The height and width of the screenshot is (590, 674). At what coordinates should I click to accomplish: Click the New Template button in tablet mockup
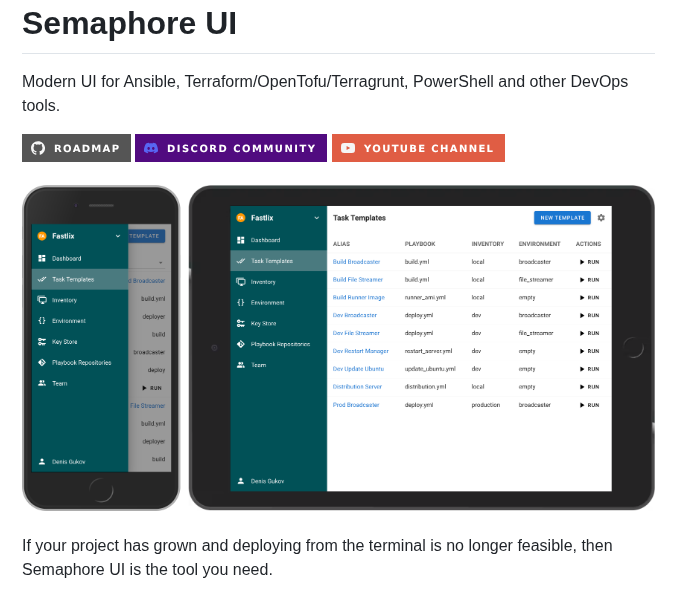562,218
